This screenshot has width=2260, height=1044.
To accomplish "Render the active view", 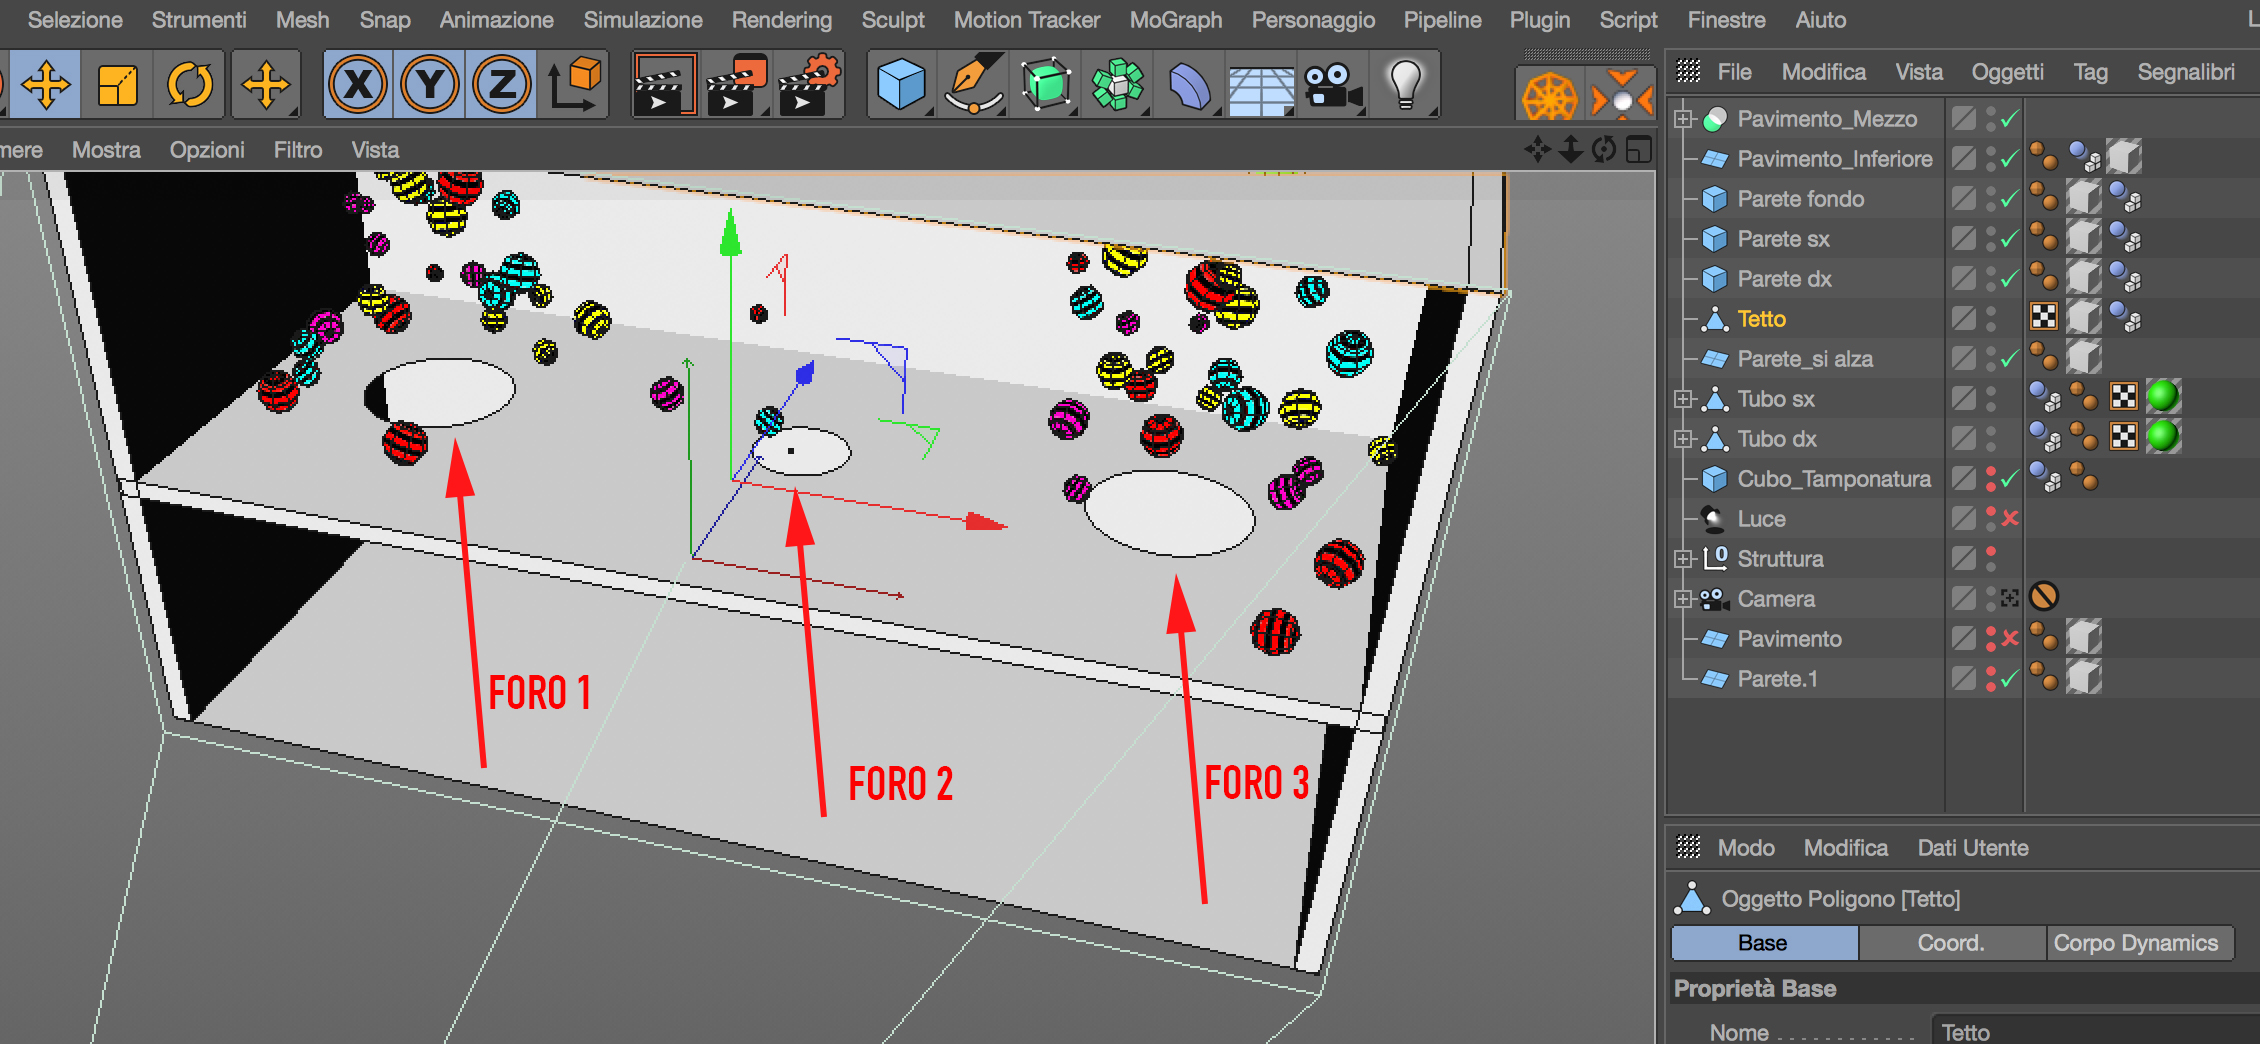I will [664, 84].
